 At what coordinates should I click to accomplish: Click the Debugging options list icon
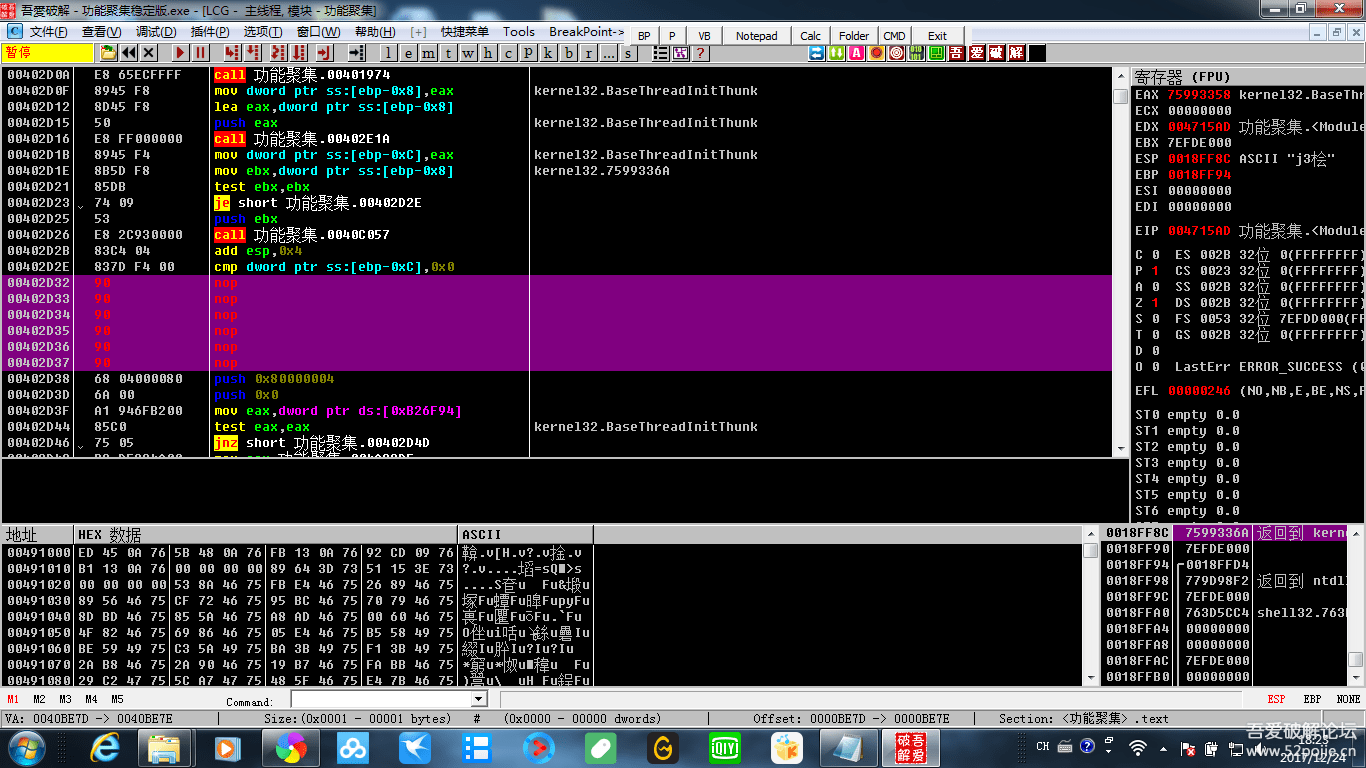(661, 53)
